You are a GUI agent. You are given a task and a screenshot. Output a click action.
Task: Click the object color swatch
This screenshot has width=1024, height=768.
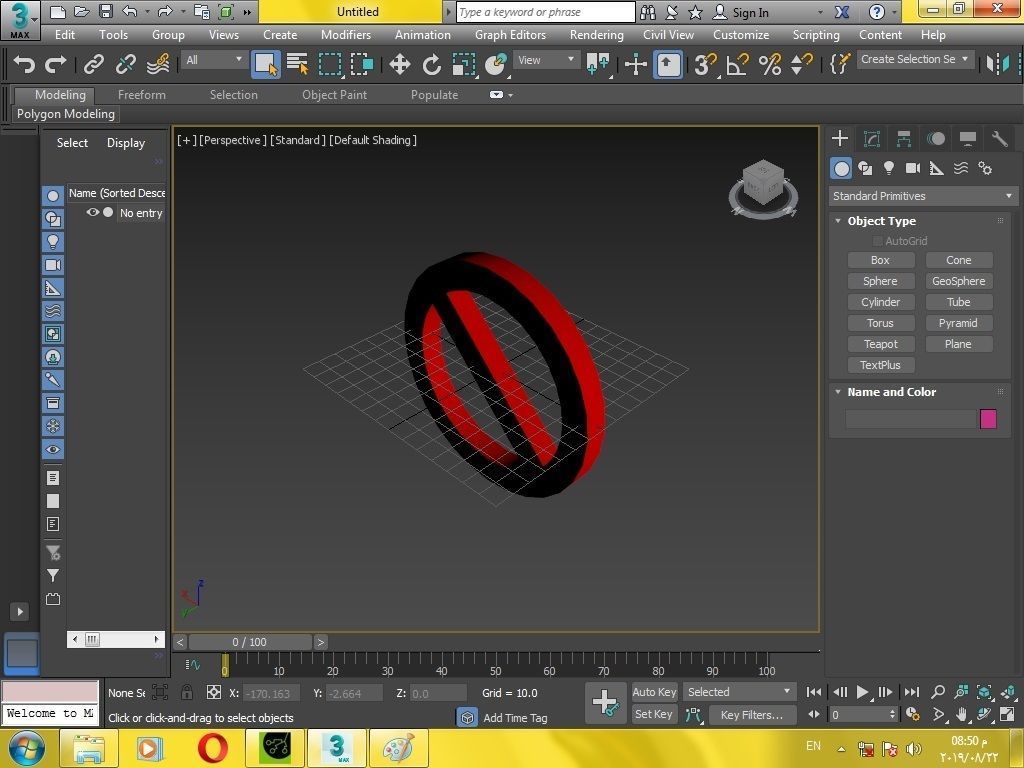(x=988, y=419)
